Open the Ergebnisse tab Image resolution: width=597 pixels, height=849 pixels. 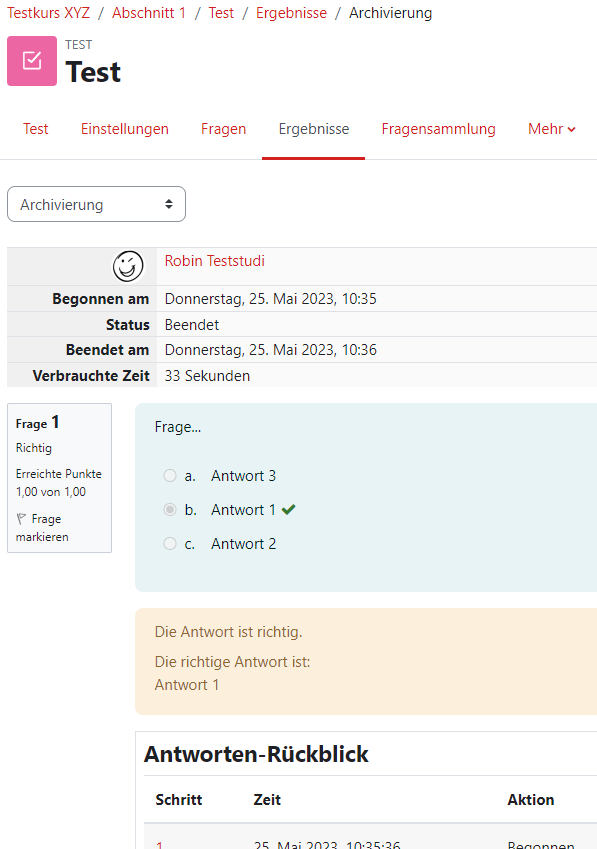click(314, 129)
